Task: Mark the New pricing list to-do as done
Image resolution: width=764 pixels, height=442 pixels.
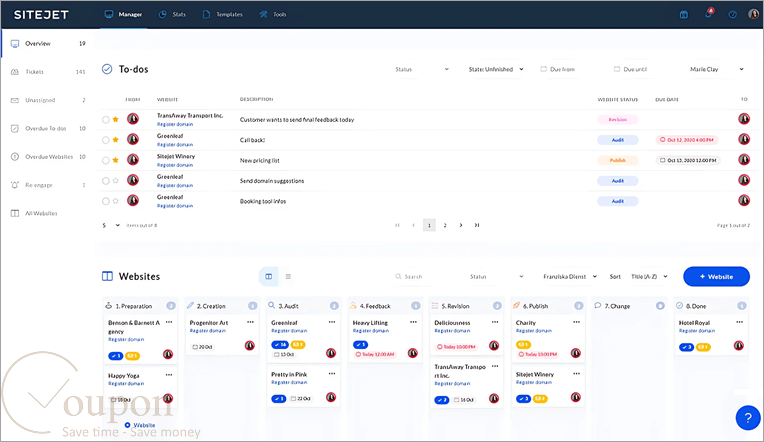Action: (x=106, y=160)
